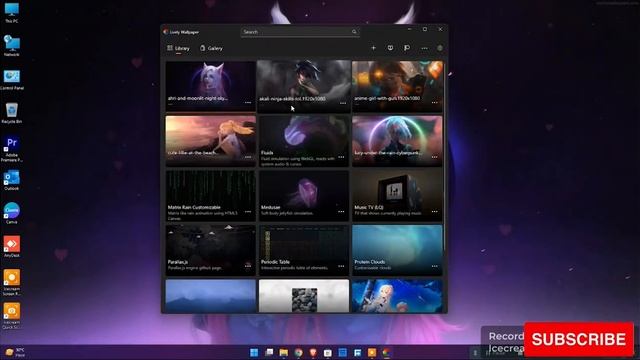Open options dots on Protein Clouds card
This screenshot has width=640, height=360.
tap(435, 267)
